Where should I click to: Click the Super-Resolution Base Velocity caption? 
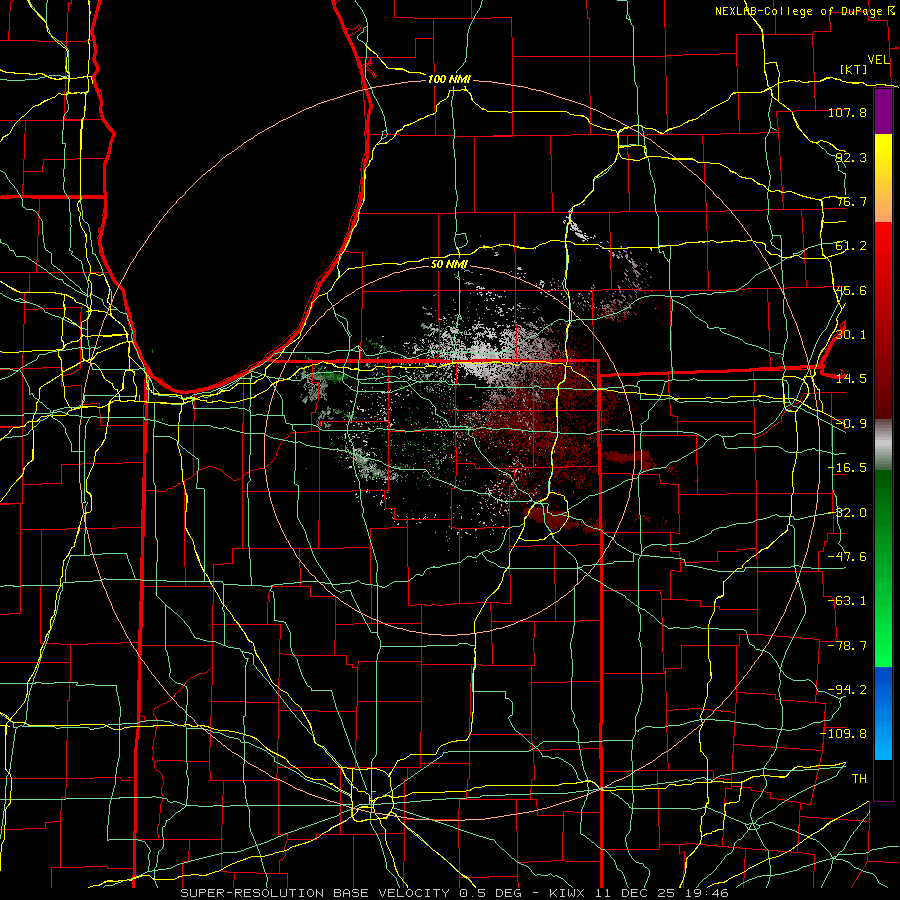pyautogui.click(x=454, y=893)
